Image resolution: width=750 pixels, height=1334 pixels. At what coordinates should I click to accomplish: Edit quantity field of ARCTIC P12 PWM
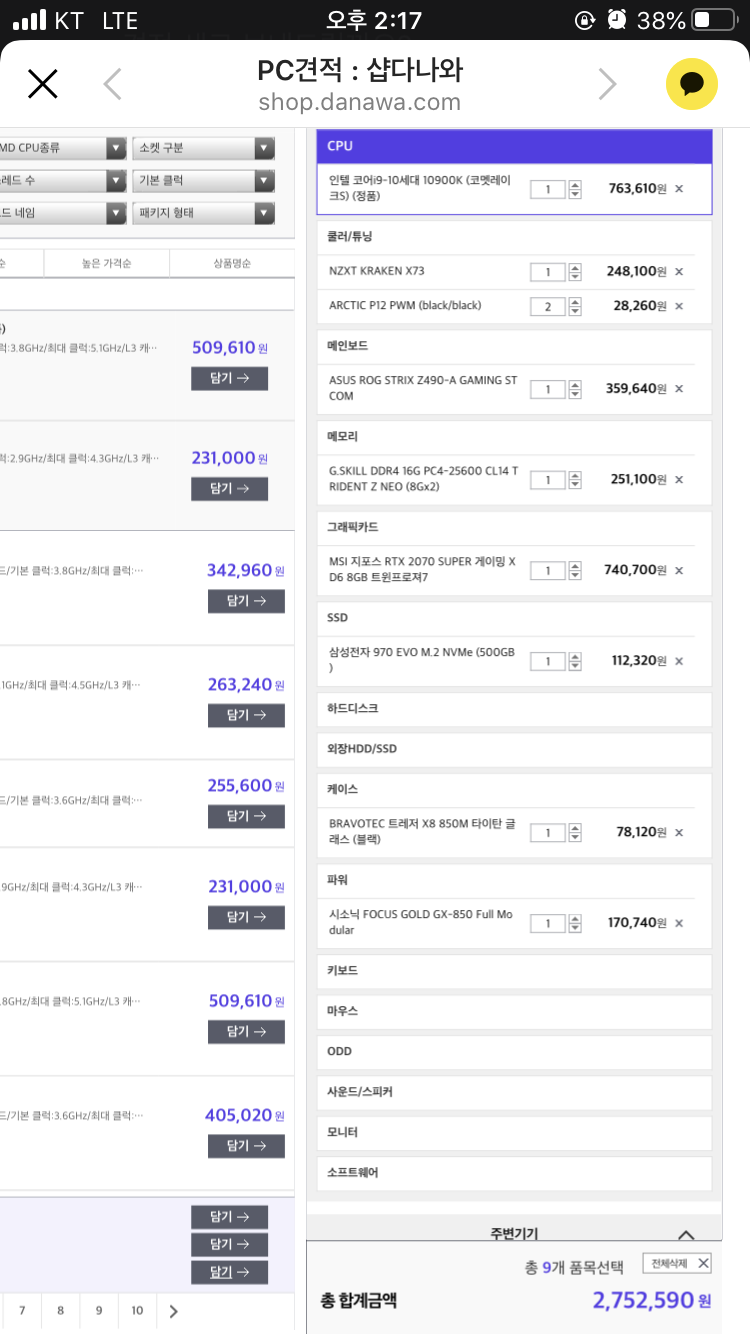point(548,306)
